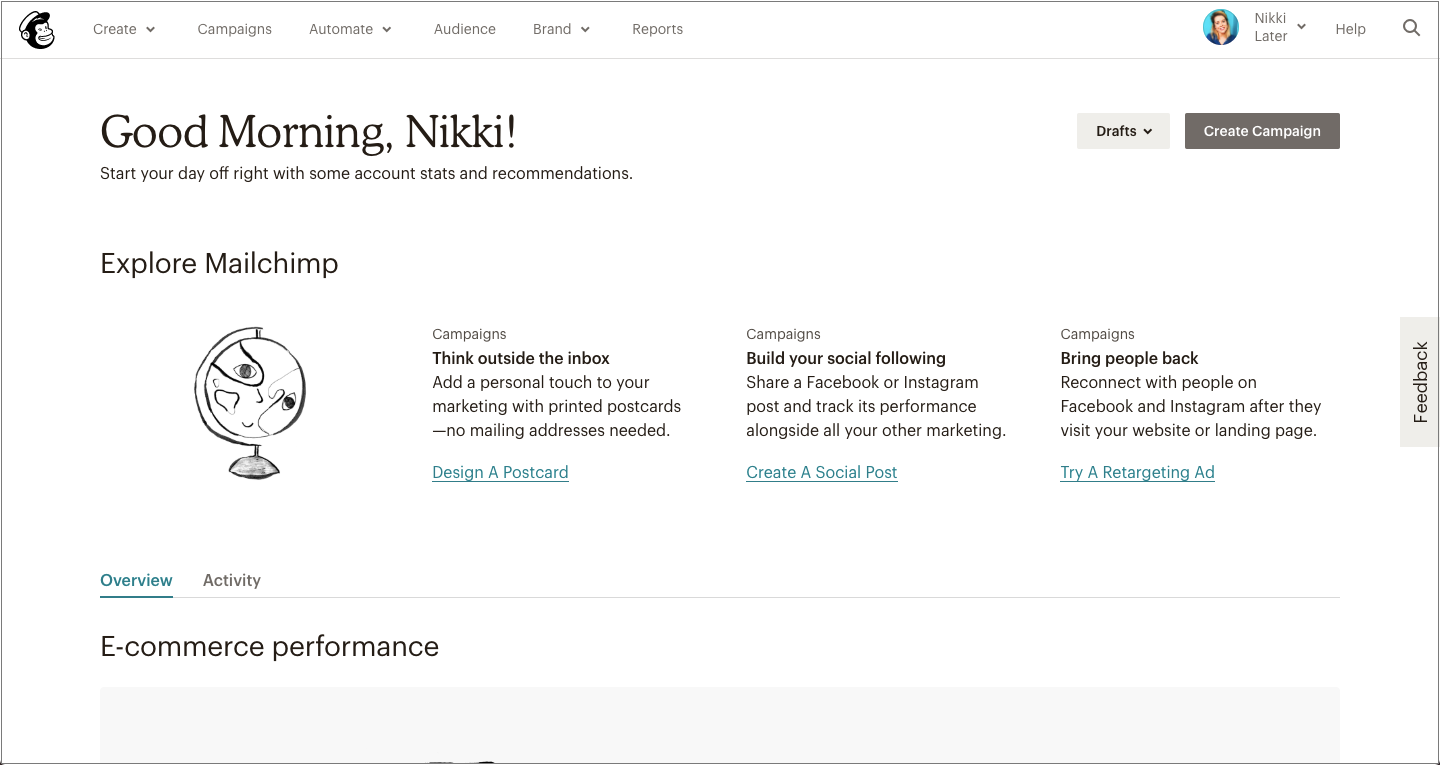This screenshot has height=765, width=1440.
Task: Click 'Bring people back' heading
Action: point(1129,358)
